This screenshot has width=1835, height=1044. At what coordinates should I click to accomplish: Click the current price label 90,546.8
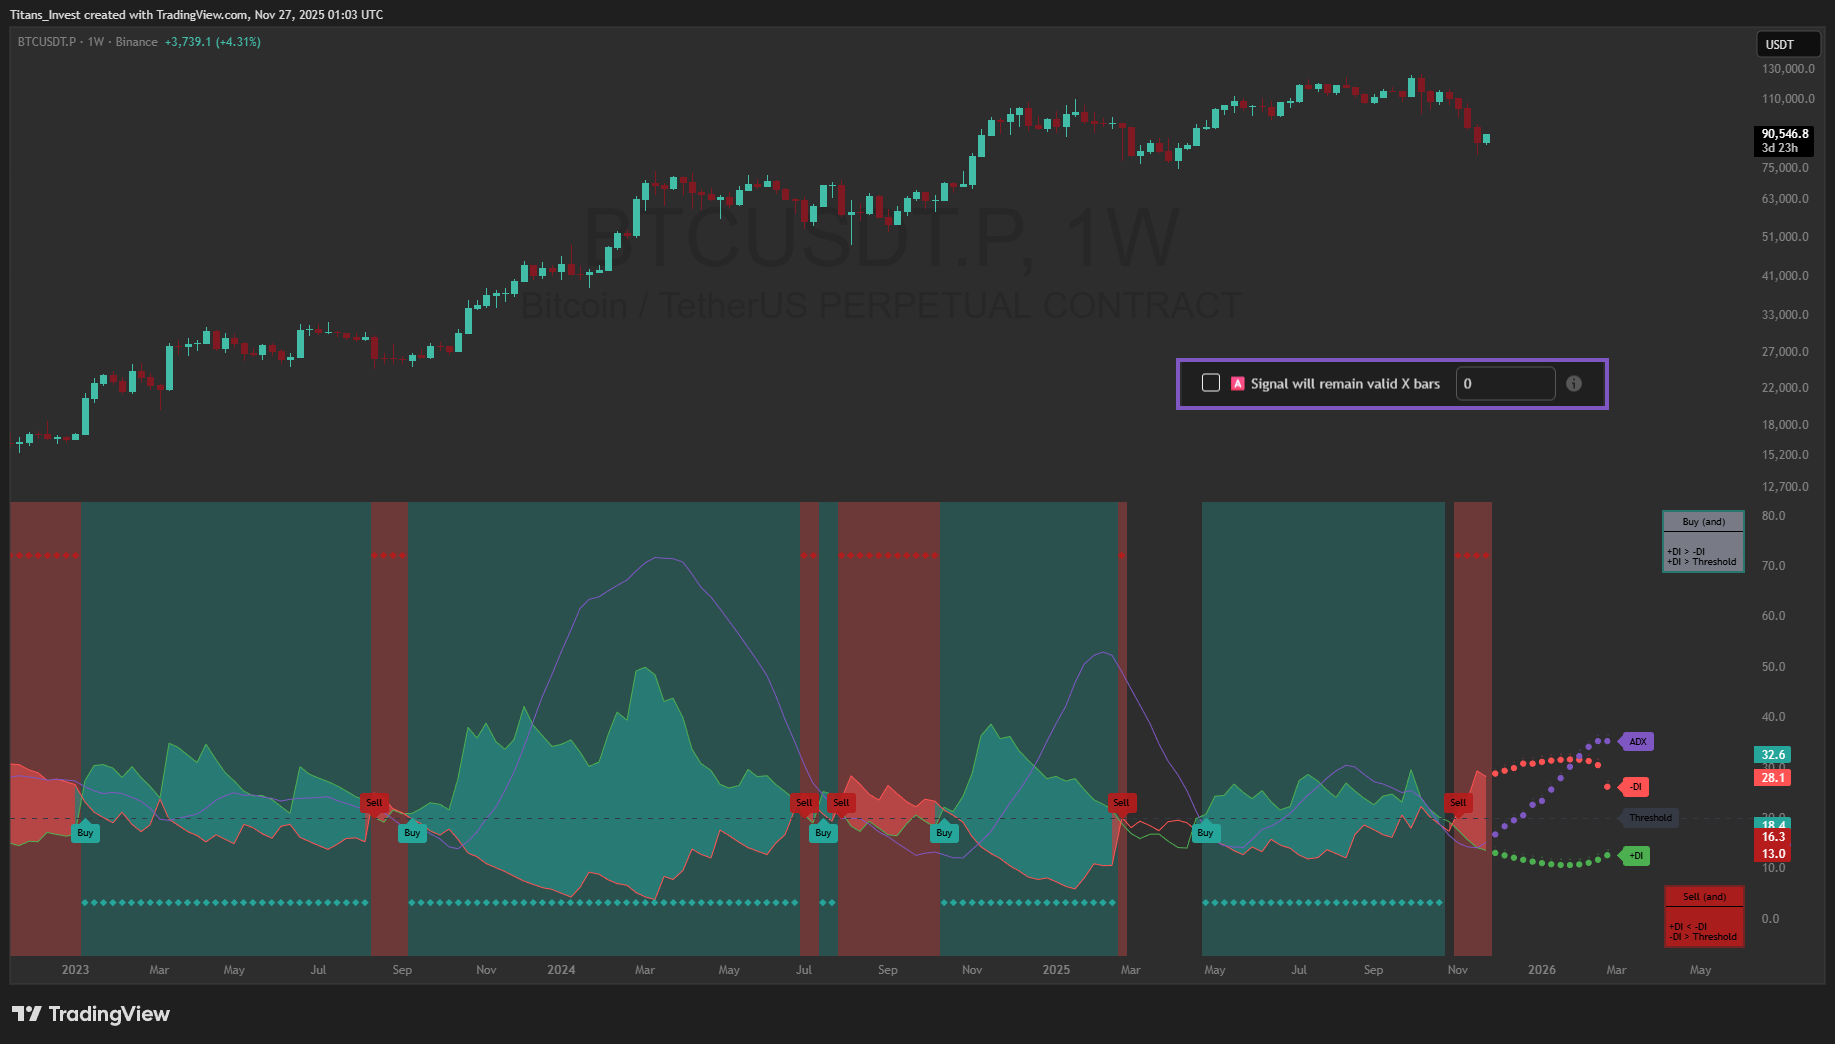(1785, 140)
